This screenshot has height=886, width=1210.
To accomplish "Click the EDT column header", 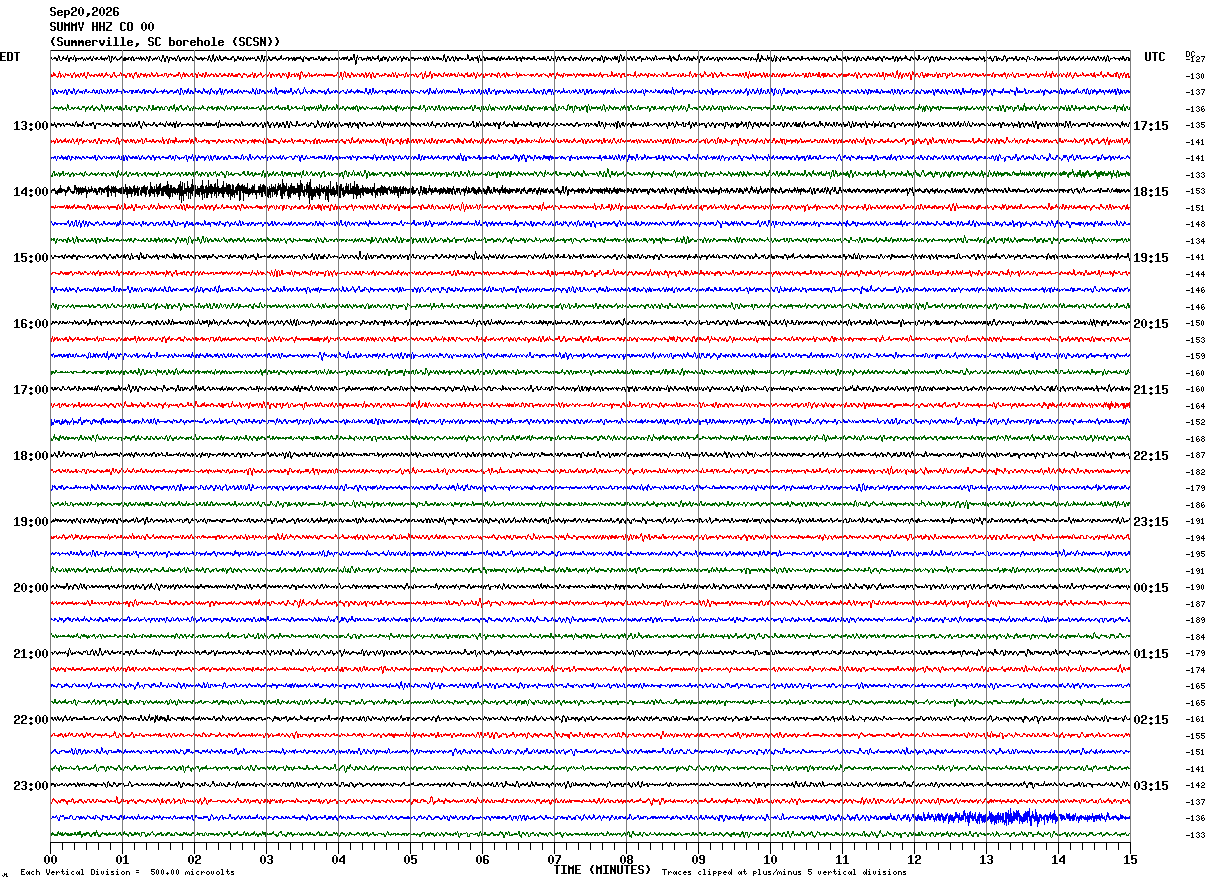I will (x=10, y=57).
